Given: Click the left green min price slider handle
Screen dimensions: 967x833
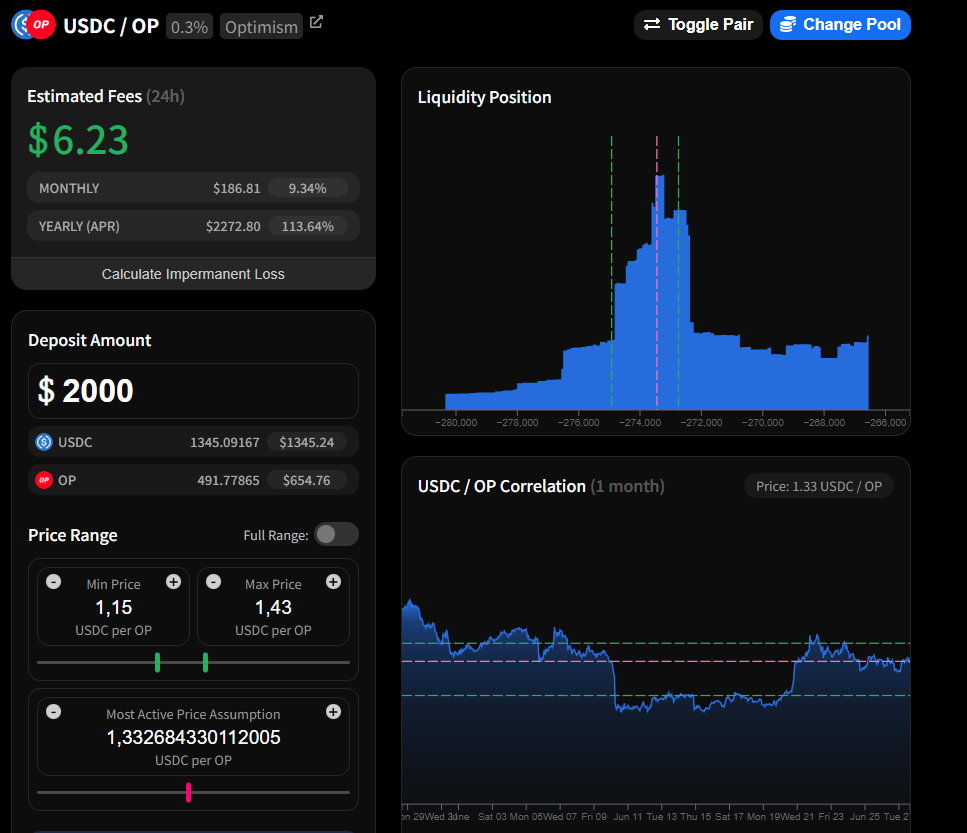Looking at the screenshot, I should [x=157, y=662].
